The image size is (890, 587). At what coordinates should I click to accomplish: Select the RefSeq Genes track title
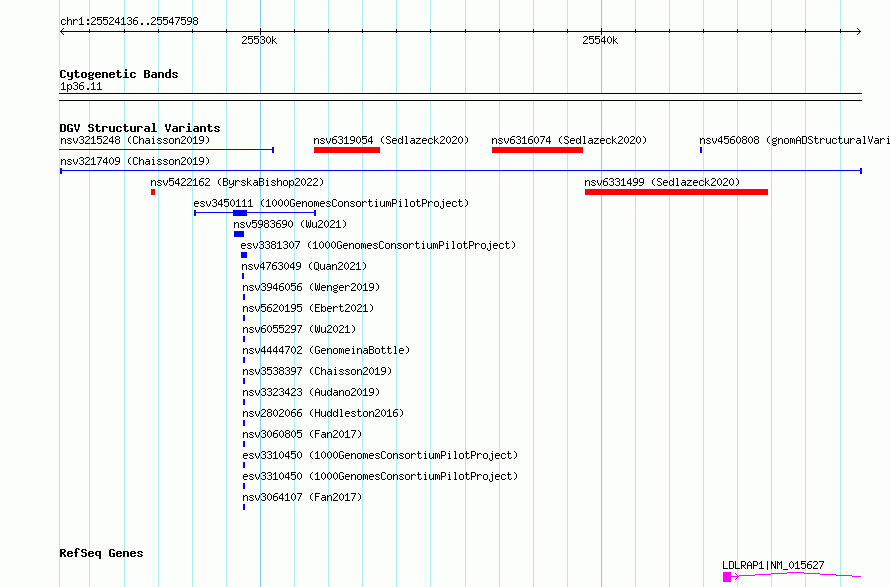coord(101,554)
